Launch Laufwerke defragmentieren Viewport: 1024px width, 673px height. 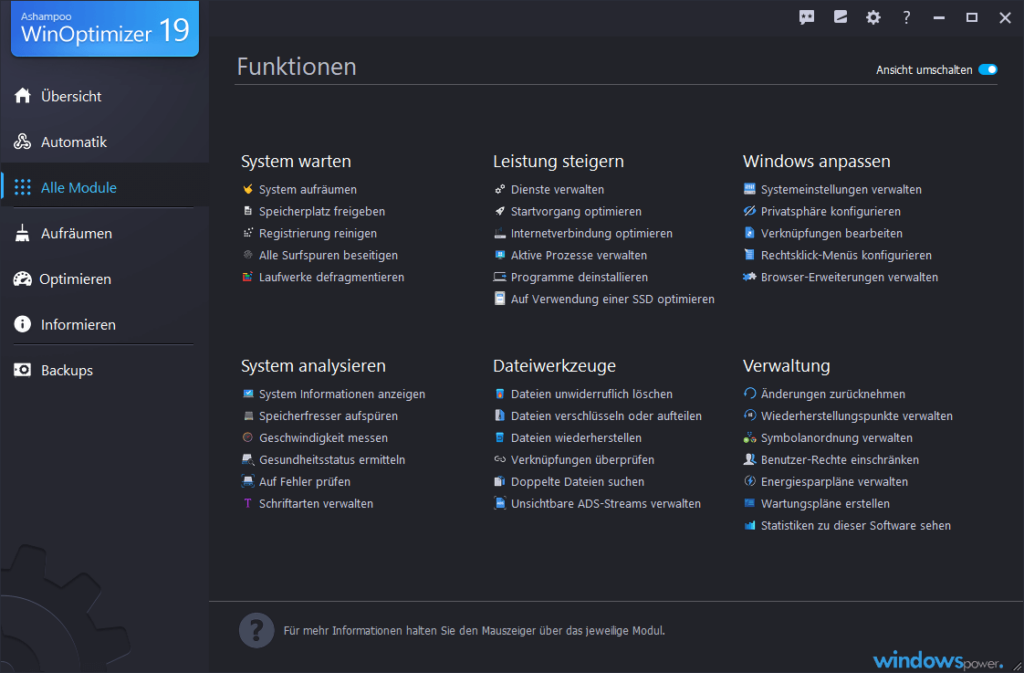331,277
